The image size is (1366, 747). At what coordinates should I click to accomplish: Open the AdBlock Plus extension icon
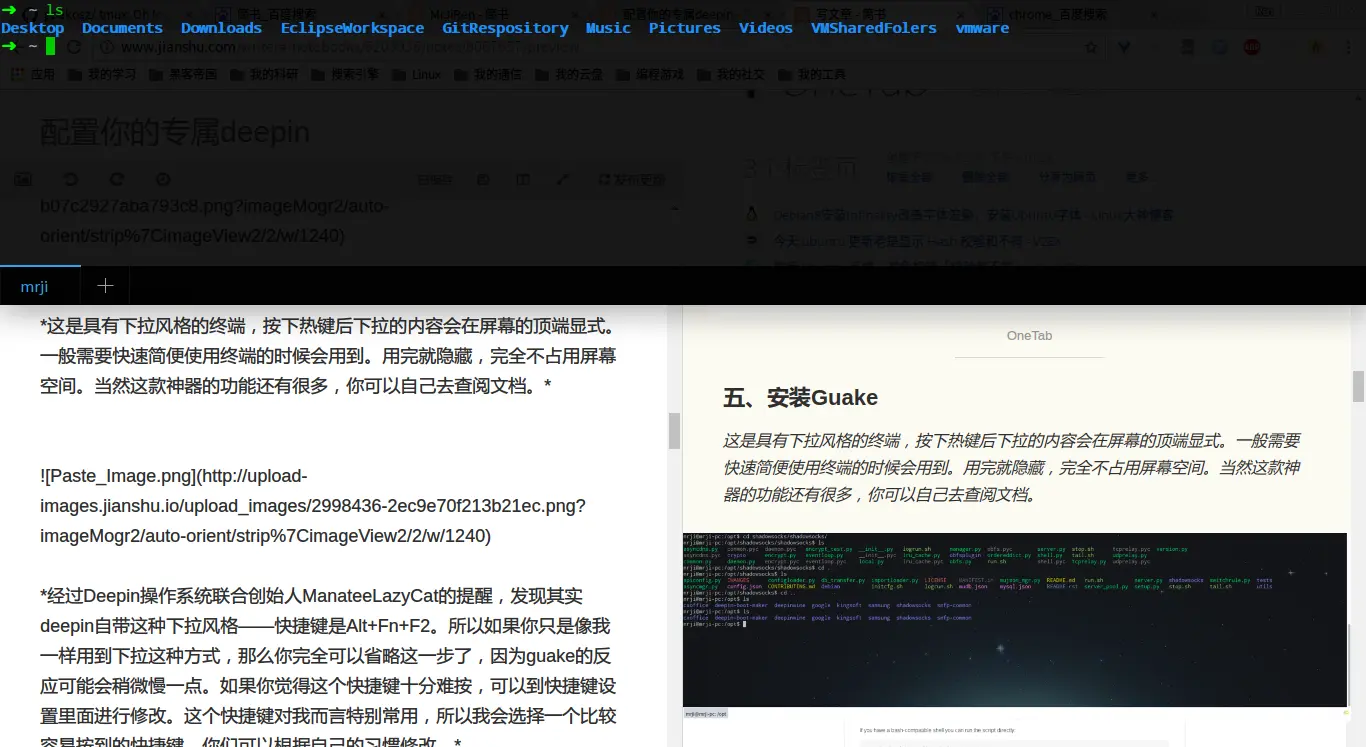tap(1251, 47)
